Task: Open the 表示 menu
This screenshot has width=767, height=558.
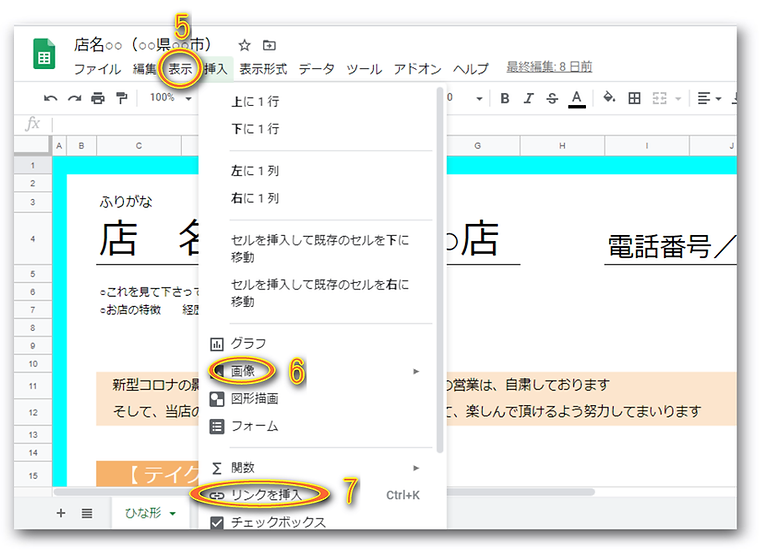Action: [180, 69]
